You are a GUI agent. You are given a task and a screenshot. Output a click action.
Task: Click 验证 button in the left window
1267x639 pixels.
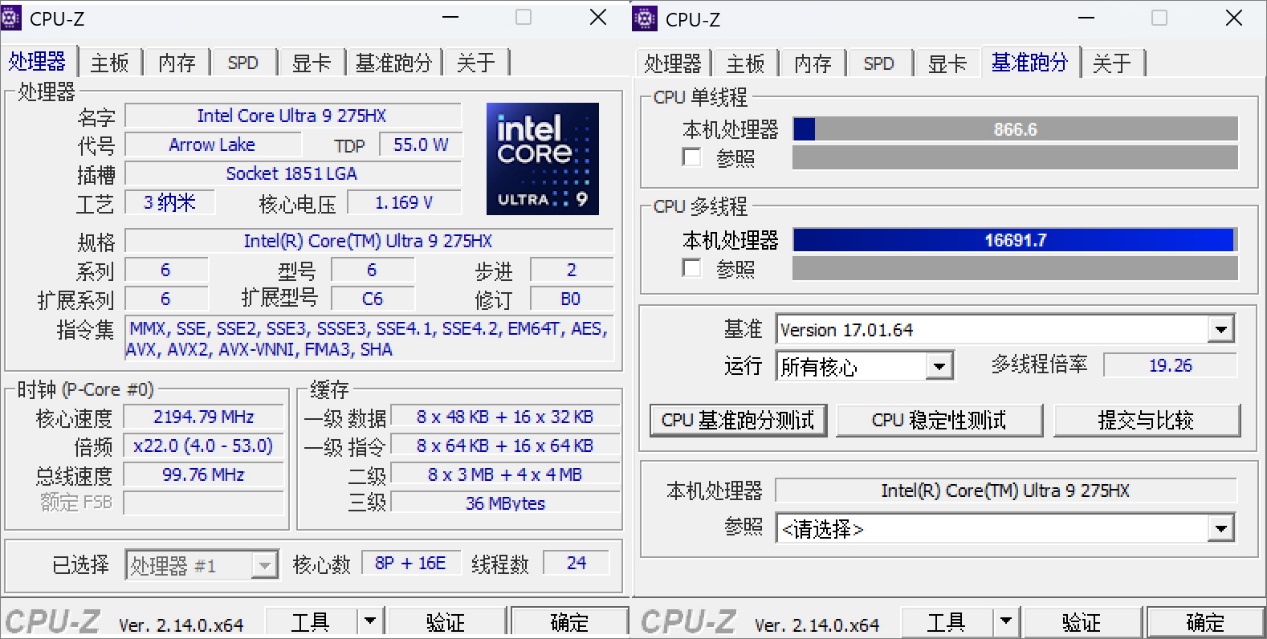point(445,623)
